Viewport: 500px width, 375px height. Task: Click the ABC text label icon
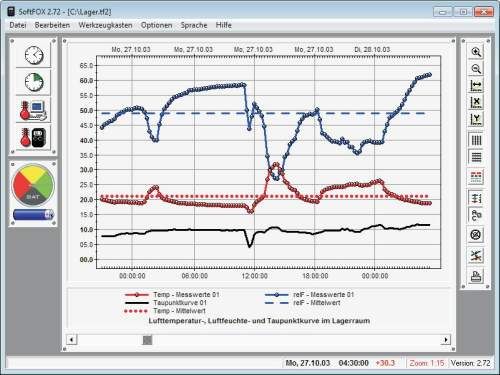tap(476, 215)
